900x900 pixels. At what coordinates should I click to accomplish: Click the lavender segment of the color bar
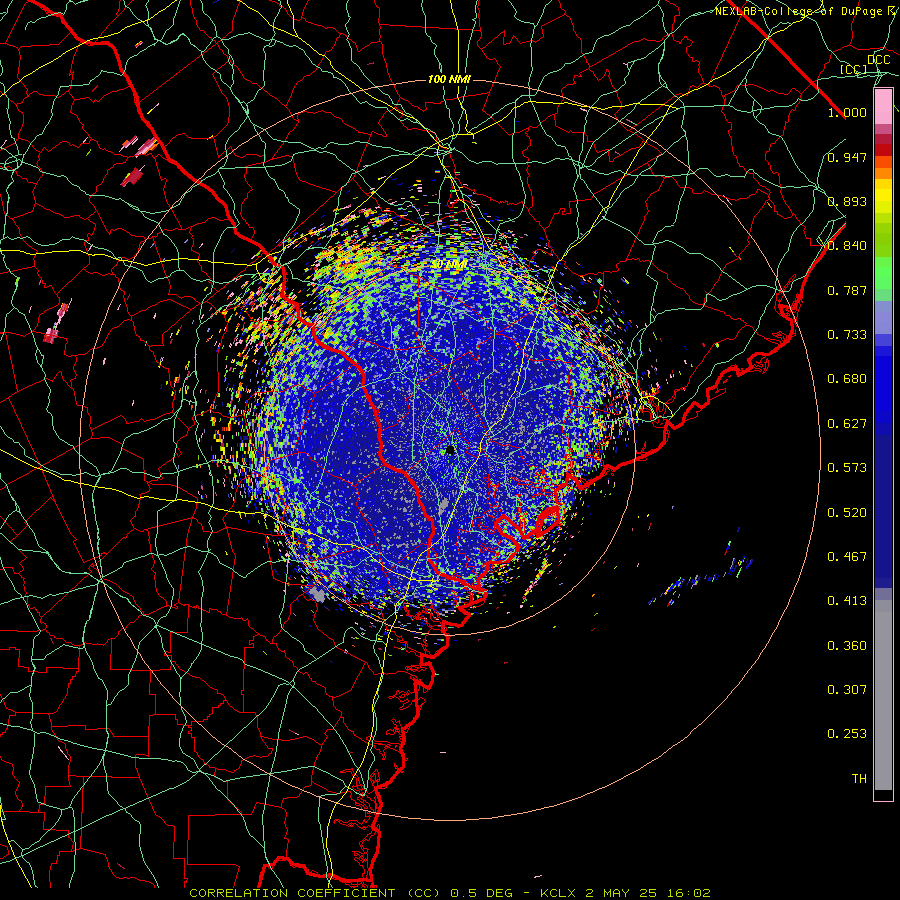point(883,317)
